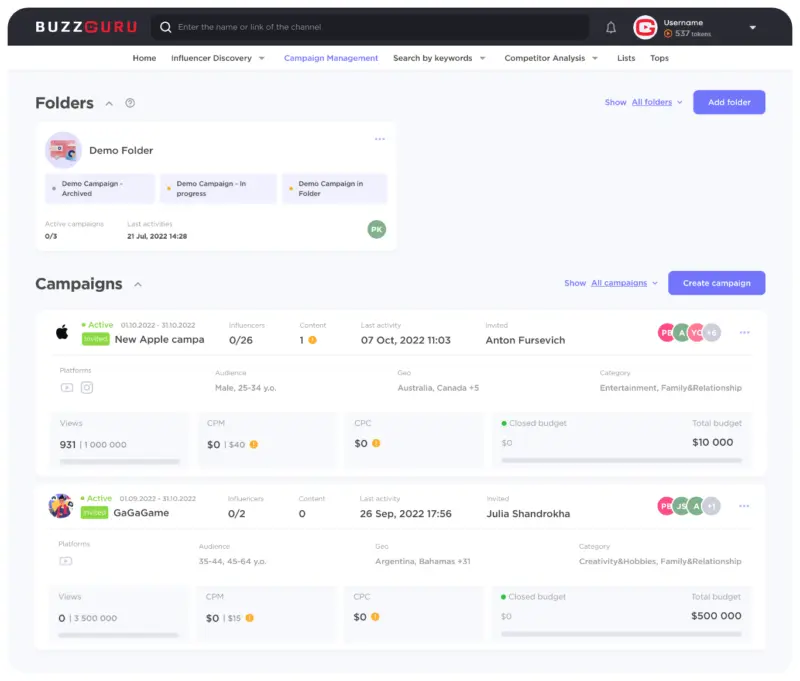The width and height of the screenshot is (800, 681).
Task: Click the channel search input field
Action: [x=380, y=28]
